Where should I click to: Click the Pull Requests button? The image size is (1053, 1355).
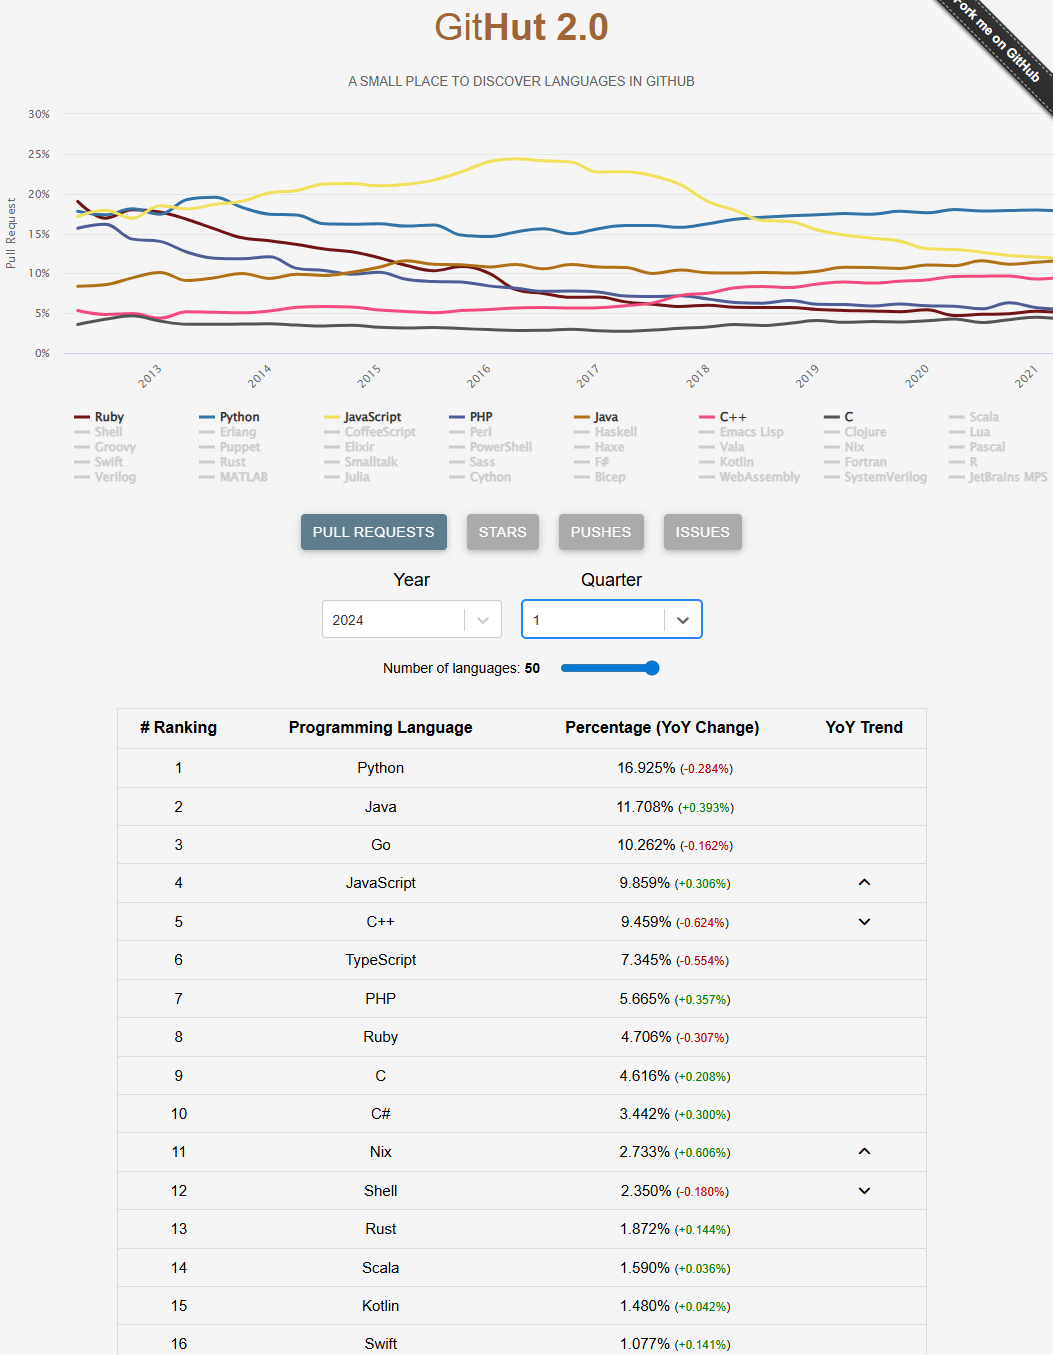pos(373,532)
